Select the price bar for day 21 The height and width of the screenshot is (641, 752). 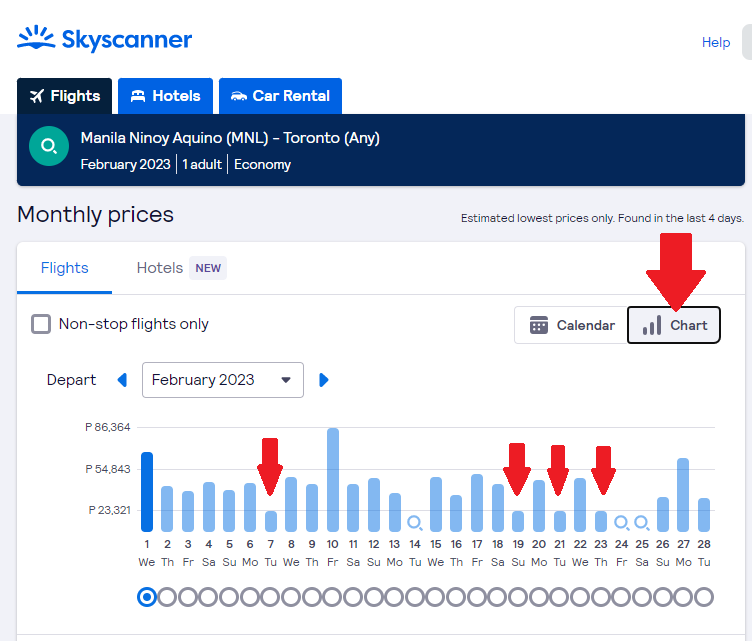560,521
